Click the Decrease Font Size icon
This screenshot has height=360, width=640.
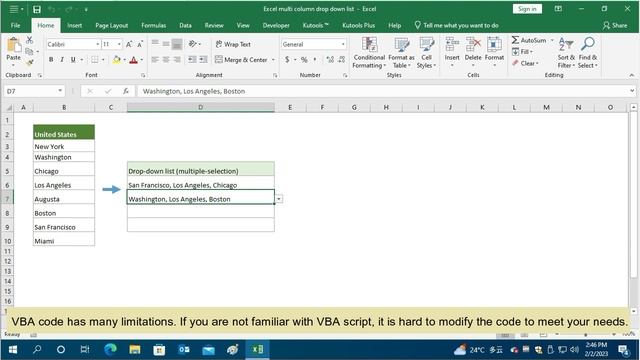pos(140,44)
